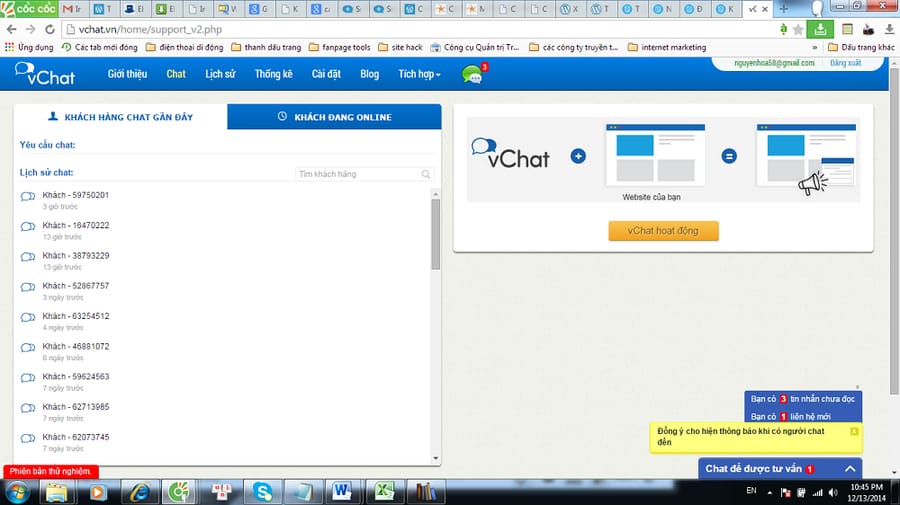Open the fanpage tools bookmark folder

(x=339, y=48)
